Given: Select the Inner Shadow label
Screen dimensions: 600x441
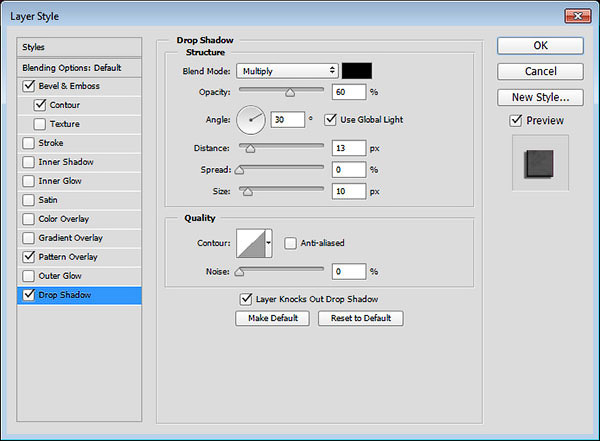Looking at the screenshot, I should 66,162.
